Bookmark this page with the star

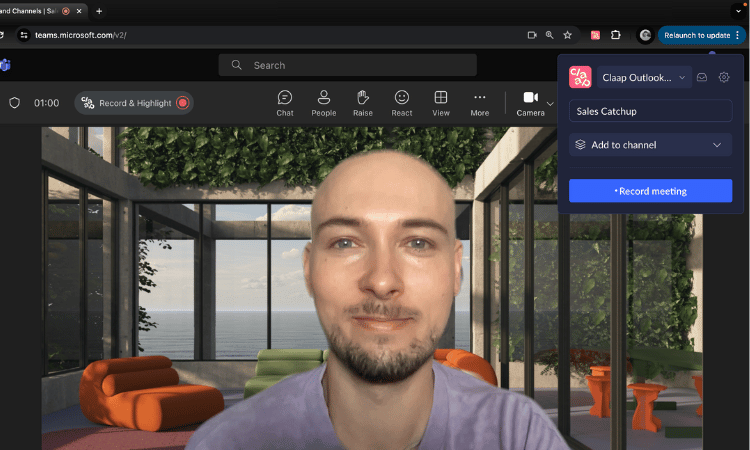(567, 35)
